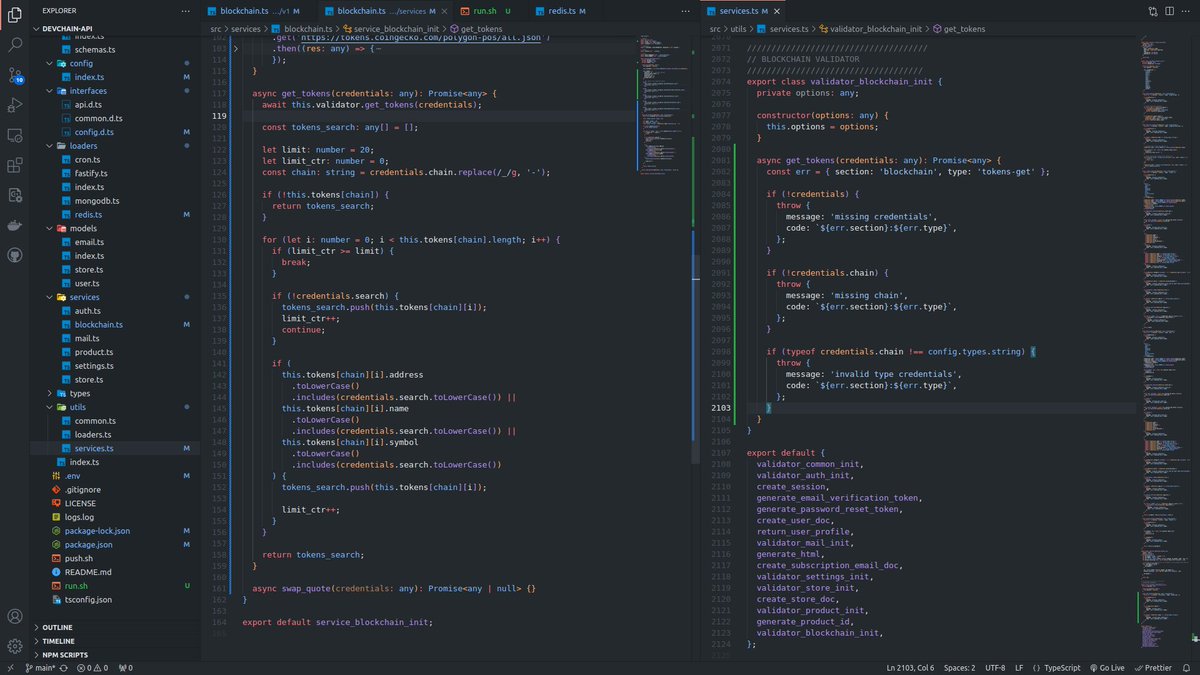Change UTF-8 file encoding
This screenshot has width=1200, height=675.
[x=995, y=667]
